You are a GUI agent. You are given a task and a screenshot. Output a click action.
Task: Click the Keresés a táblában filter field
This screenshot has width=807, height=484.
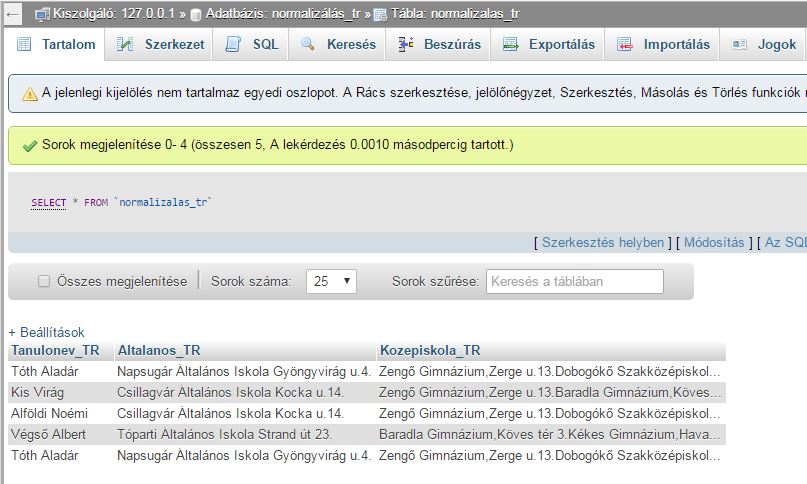point(574,282)
